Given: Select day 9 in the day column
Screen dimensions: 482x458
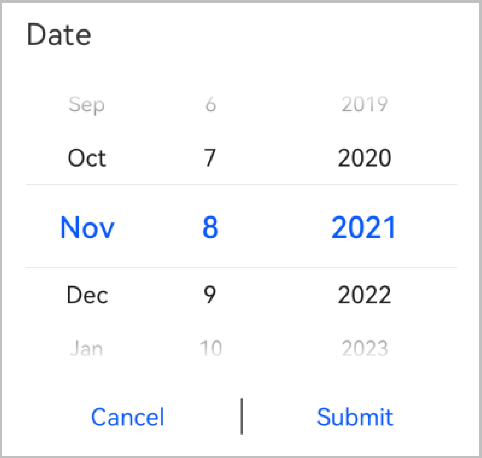Looking at the screenshot, I should 210,295.
